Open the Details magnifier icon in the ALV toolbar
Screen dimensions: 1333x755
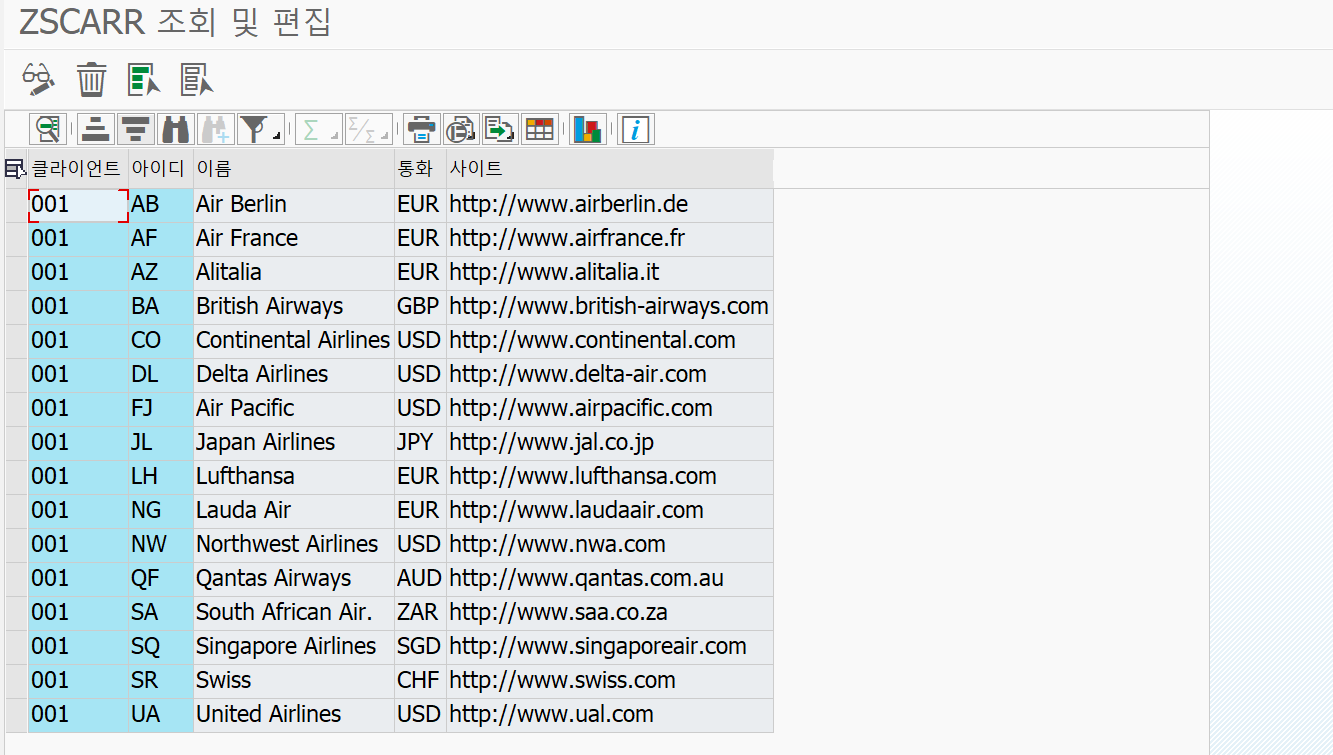pos(48,129)
